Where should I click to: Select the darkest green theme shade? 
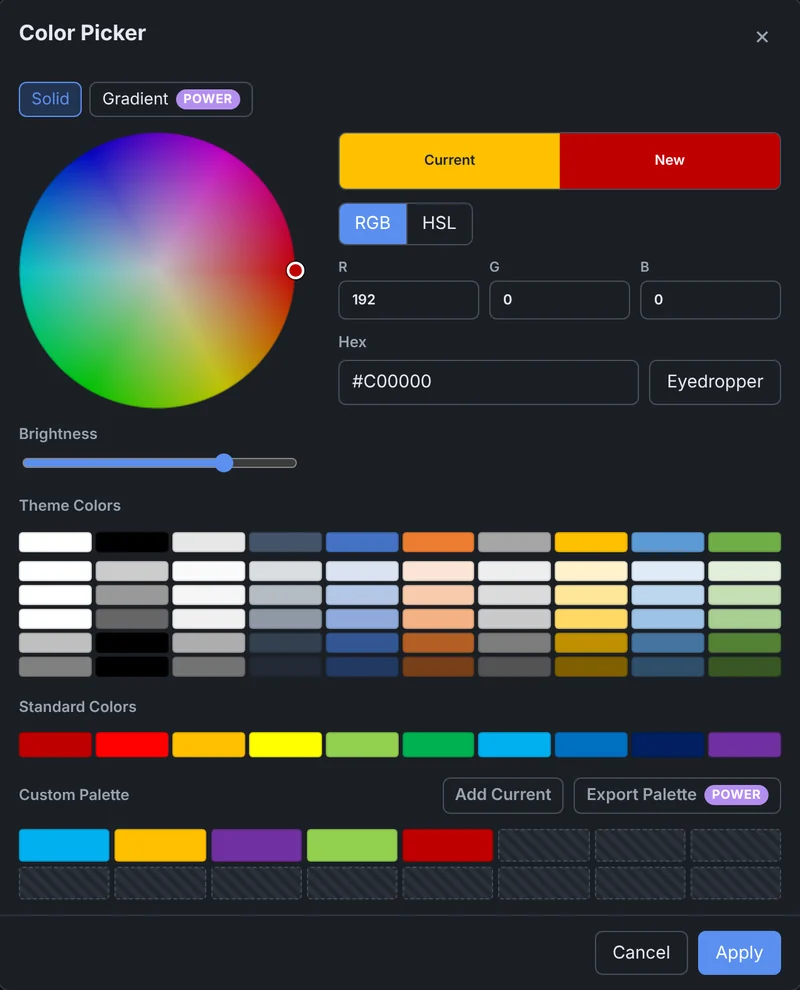(x=744, y=667)
